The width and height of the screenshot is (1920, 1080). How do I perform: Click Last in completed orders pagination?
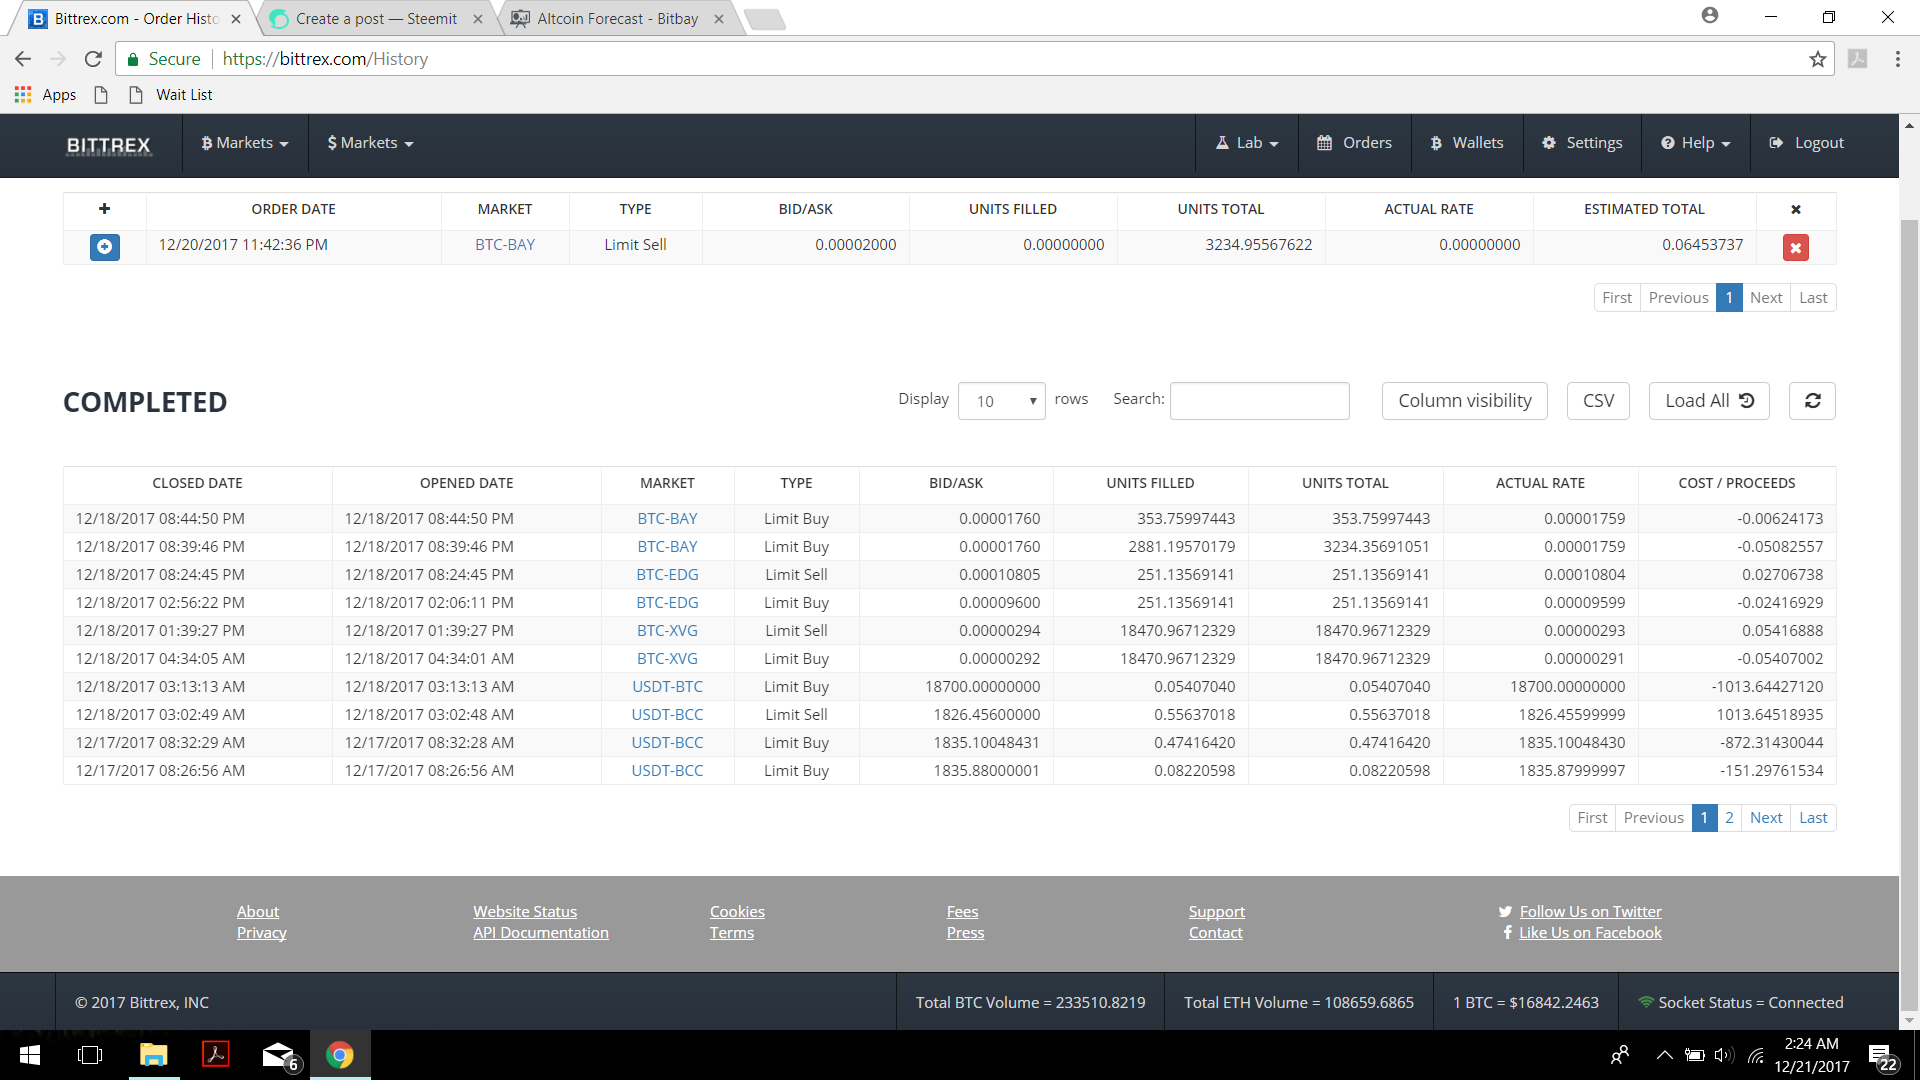tap(1813, 818)
